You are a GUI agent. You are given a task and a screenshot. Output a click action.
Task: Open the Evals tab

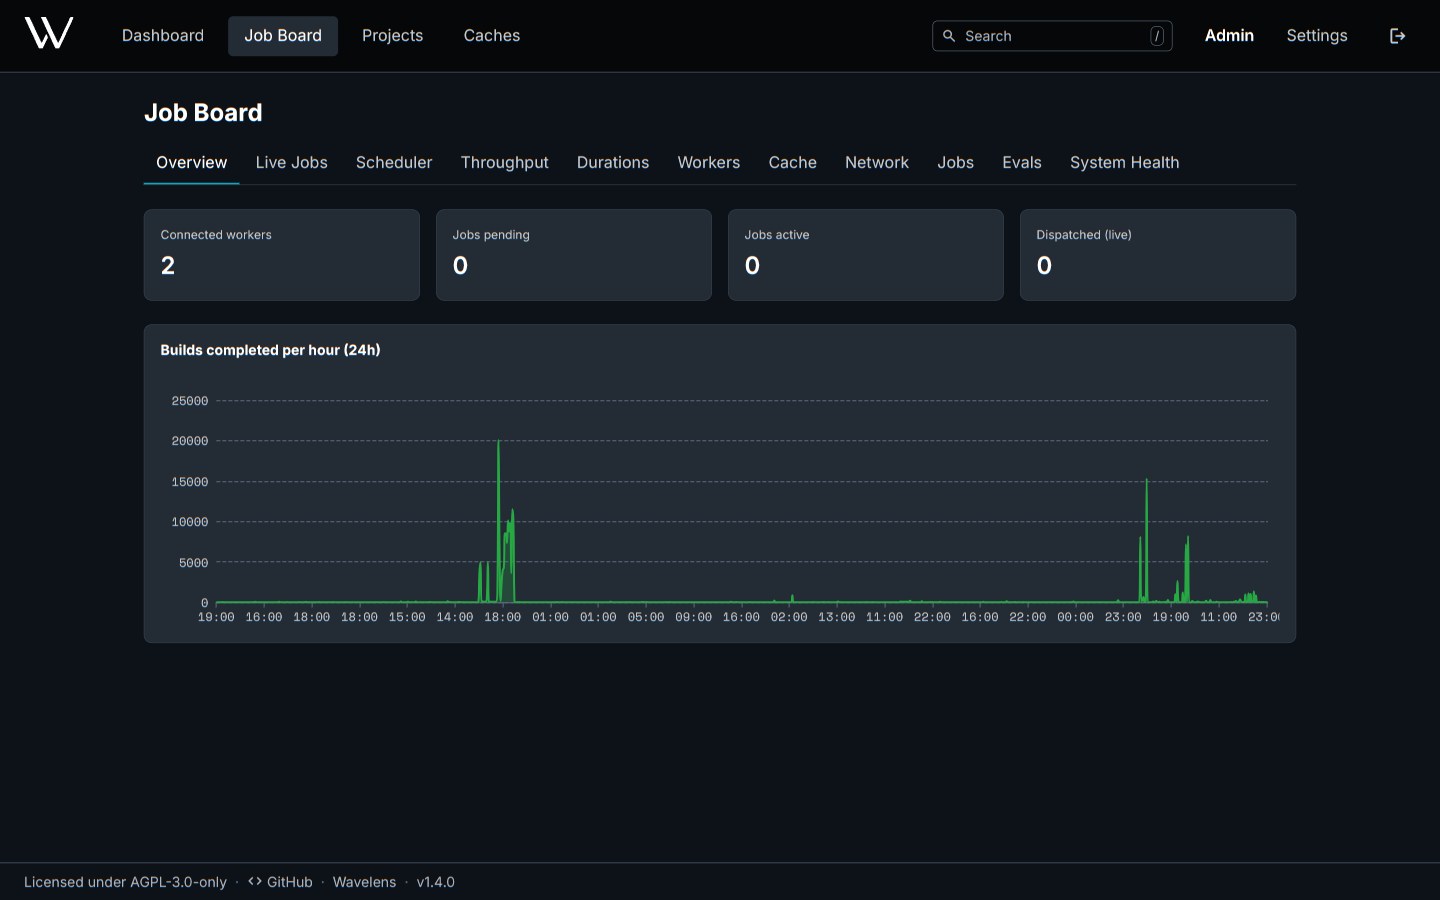1022,163
